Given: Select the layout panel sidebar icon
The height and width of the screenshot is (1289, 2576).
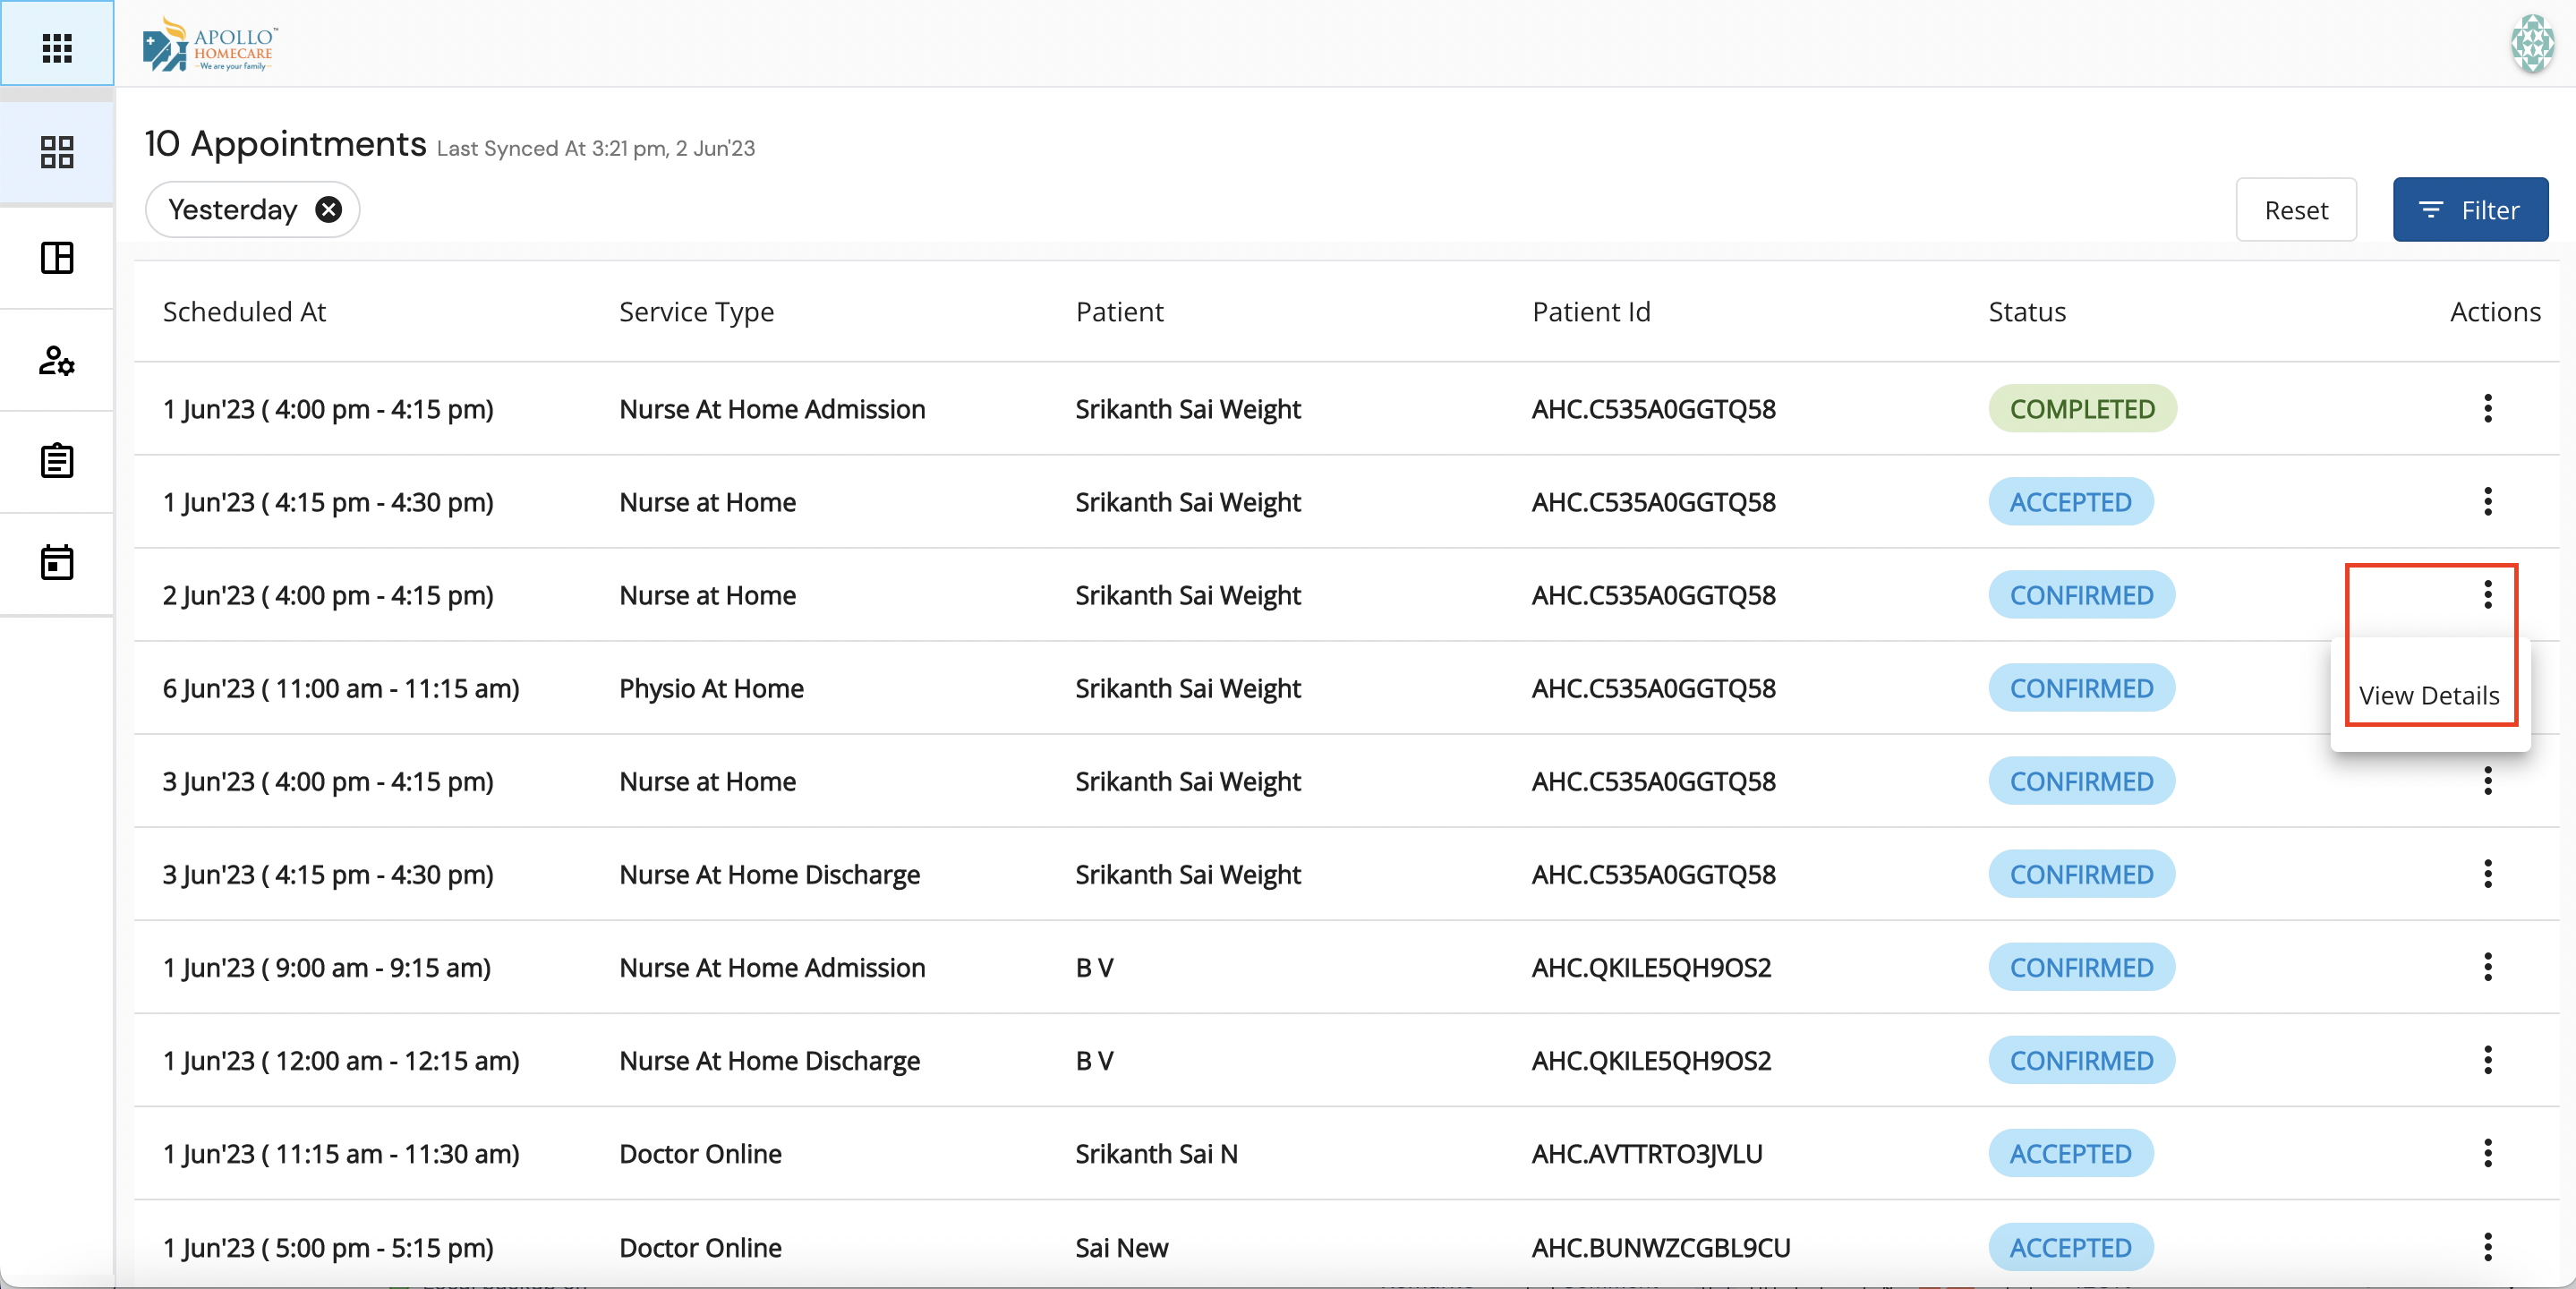Looking at the screenshot, I should (57, 258).
